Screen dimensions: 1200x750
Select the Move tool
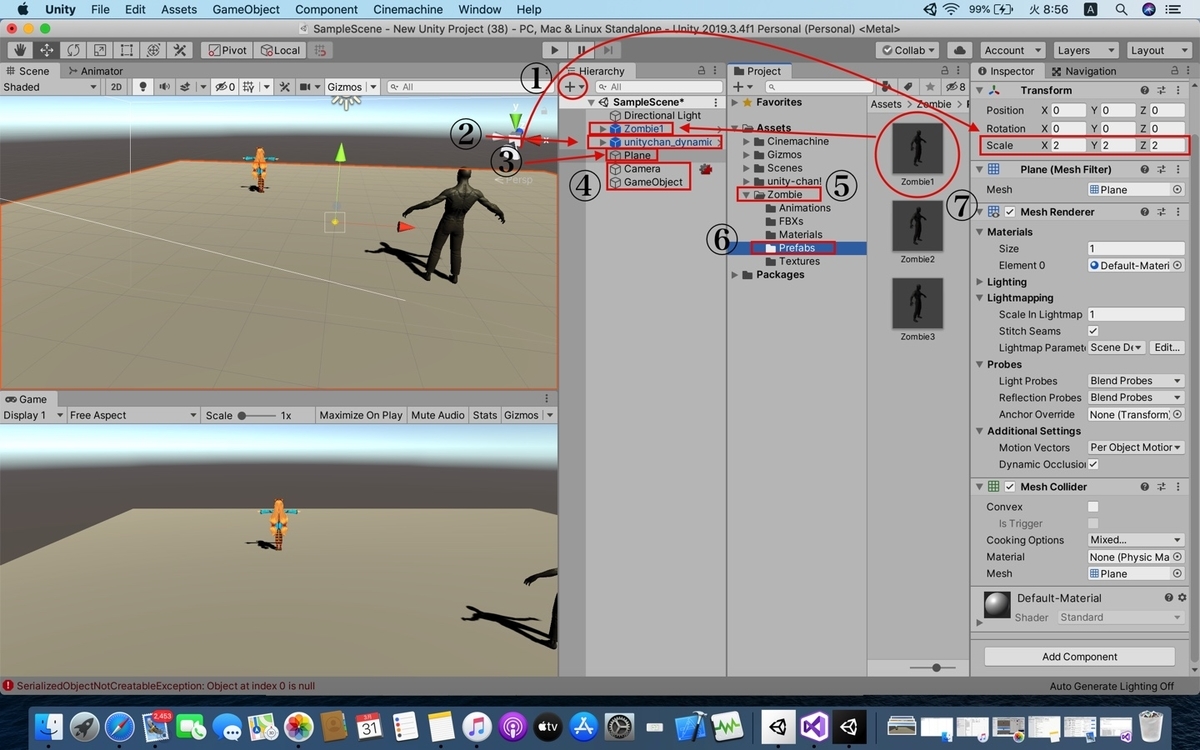tap(46, 50)
